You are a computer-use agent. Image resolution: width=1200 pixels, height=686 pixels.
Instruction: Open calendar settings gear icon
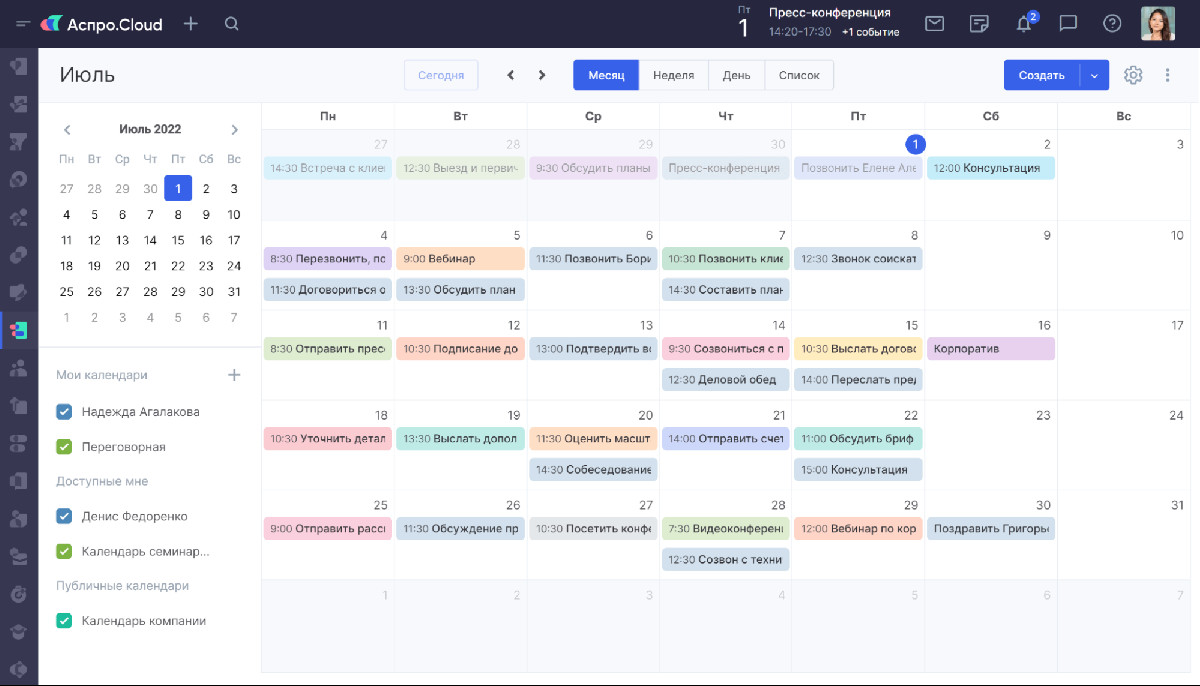1133,75
